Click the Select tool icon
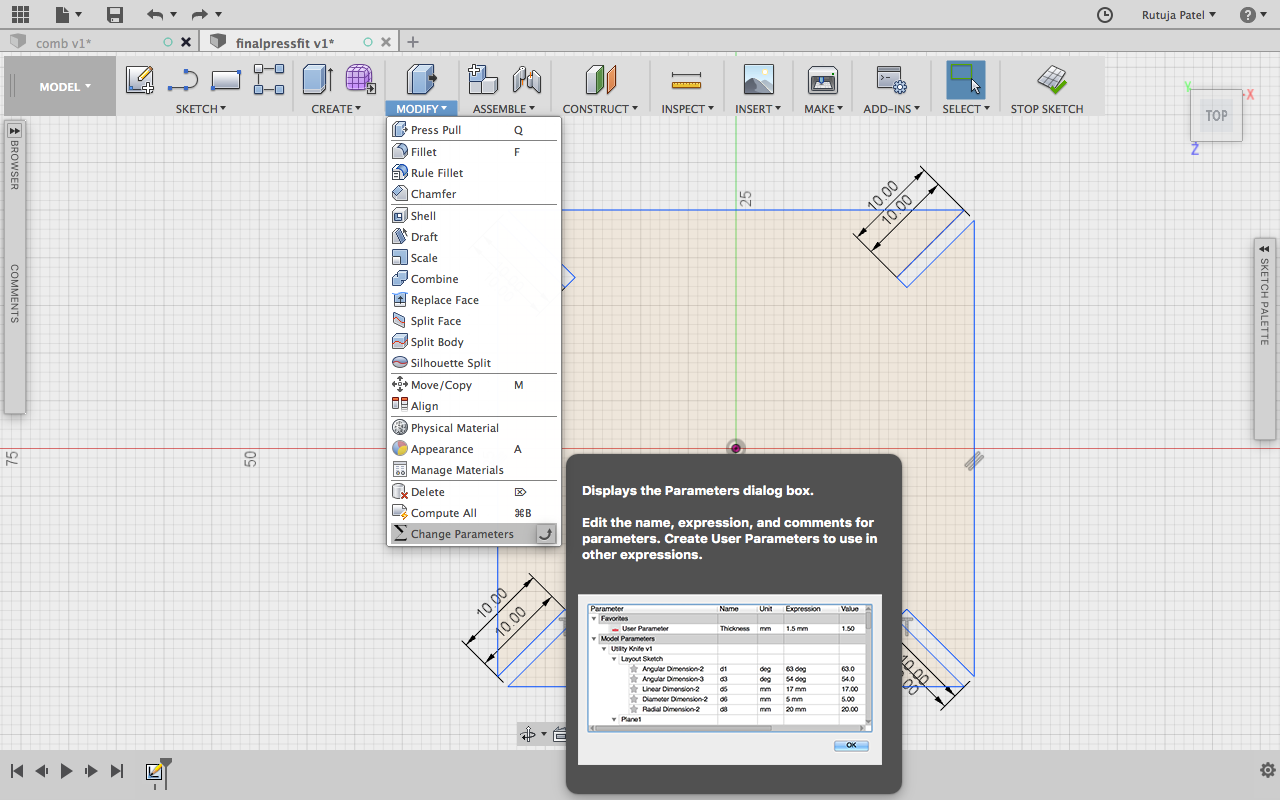 tap(965, 80)
